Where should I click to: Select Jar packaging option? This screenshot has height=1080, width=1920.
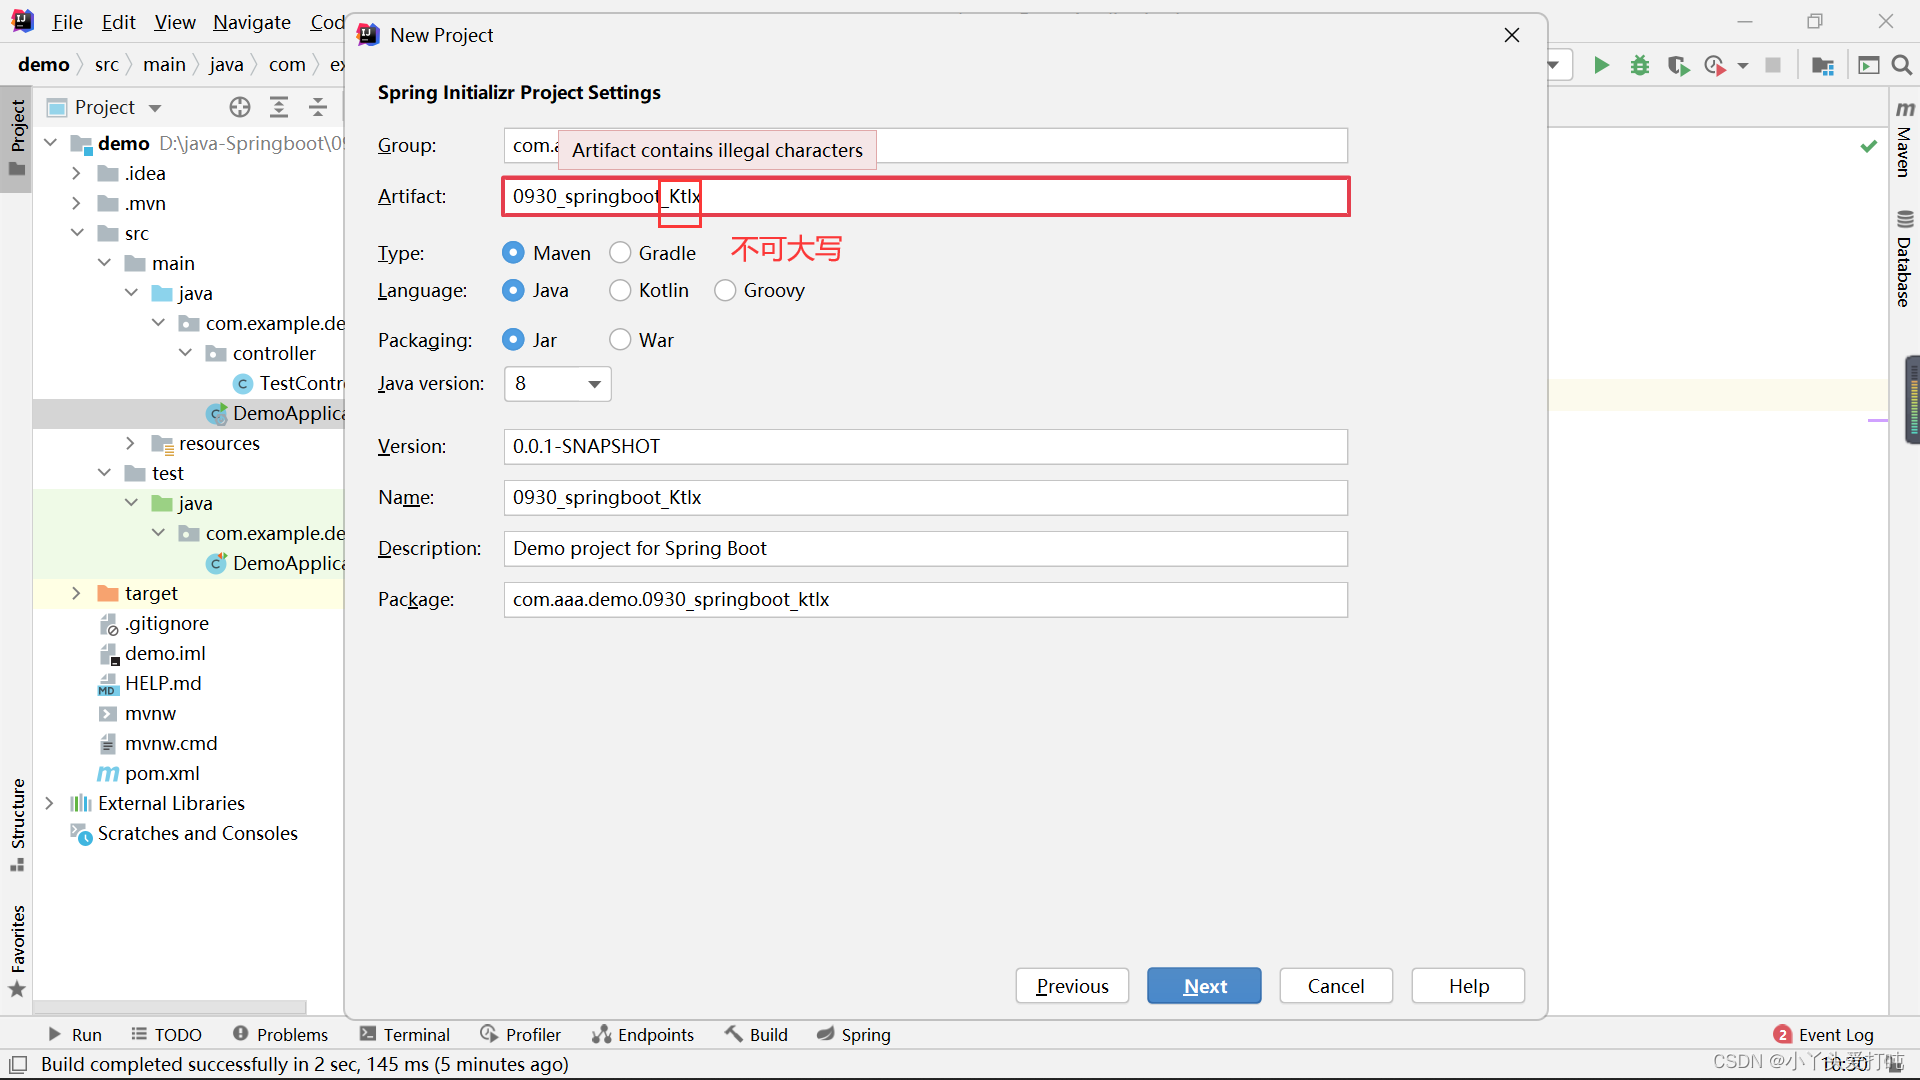pos(514,340)
